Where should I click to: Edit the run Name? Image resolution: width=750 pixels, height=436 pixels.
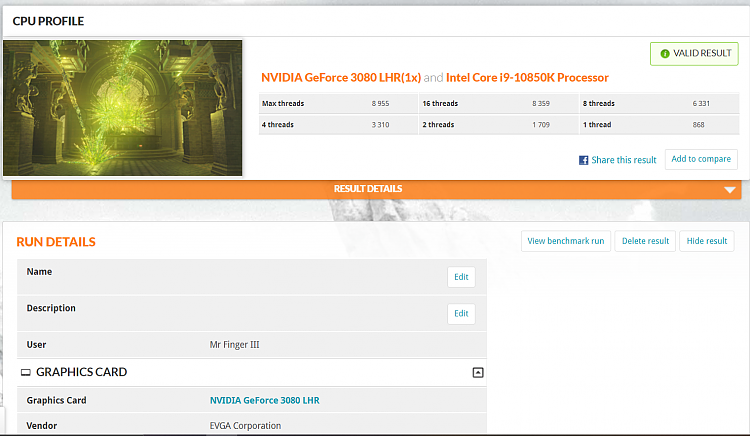(461, 277)
